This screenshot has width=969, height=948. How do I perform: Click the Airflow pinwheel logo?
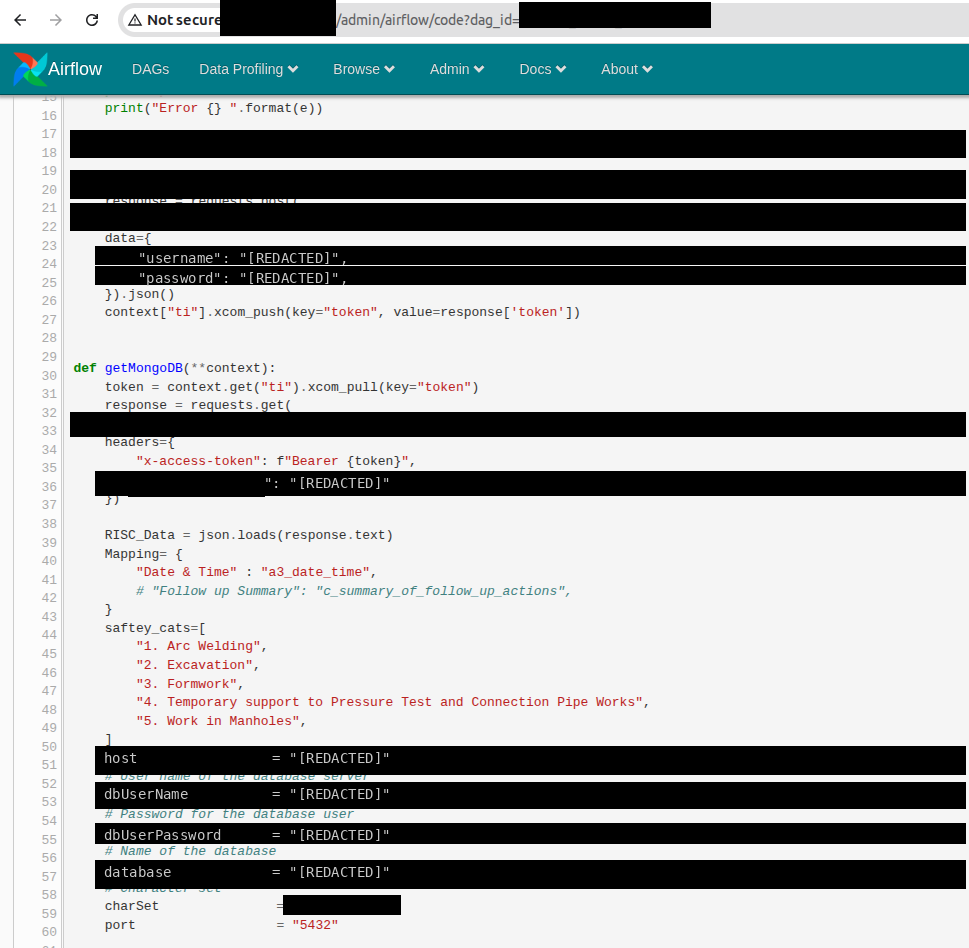tap(30, 69)
